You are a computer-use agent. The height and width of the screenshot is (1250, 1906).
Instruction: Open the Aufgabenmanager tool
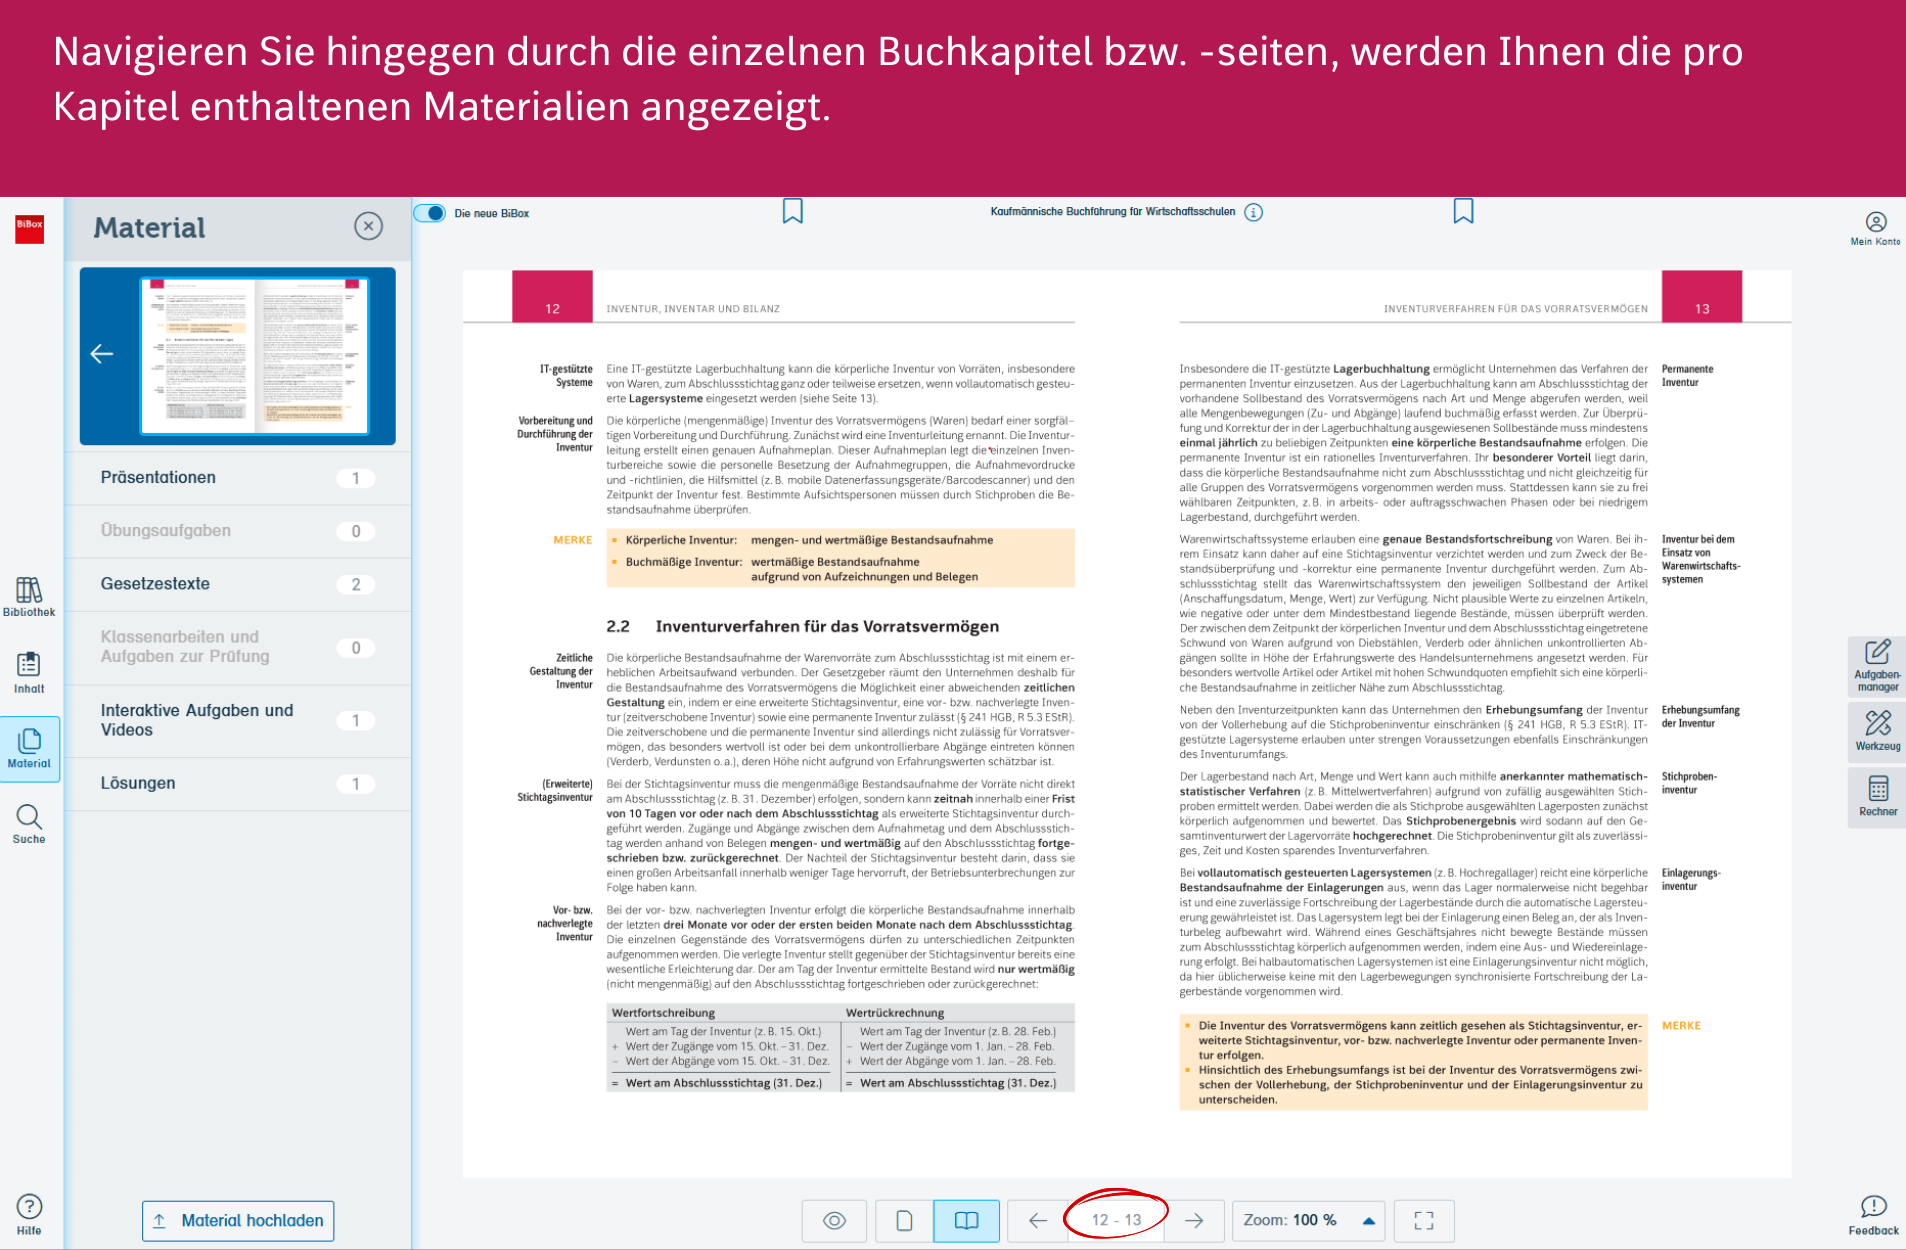coord(1877,665)
